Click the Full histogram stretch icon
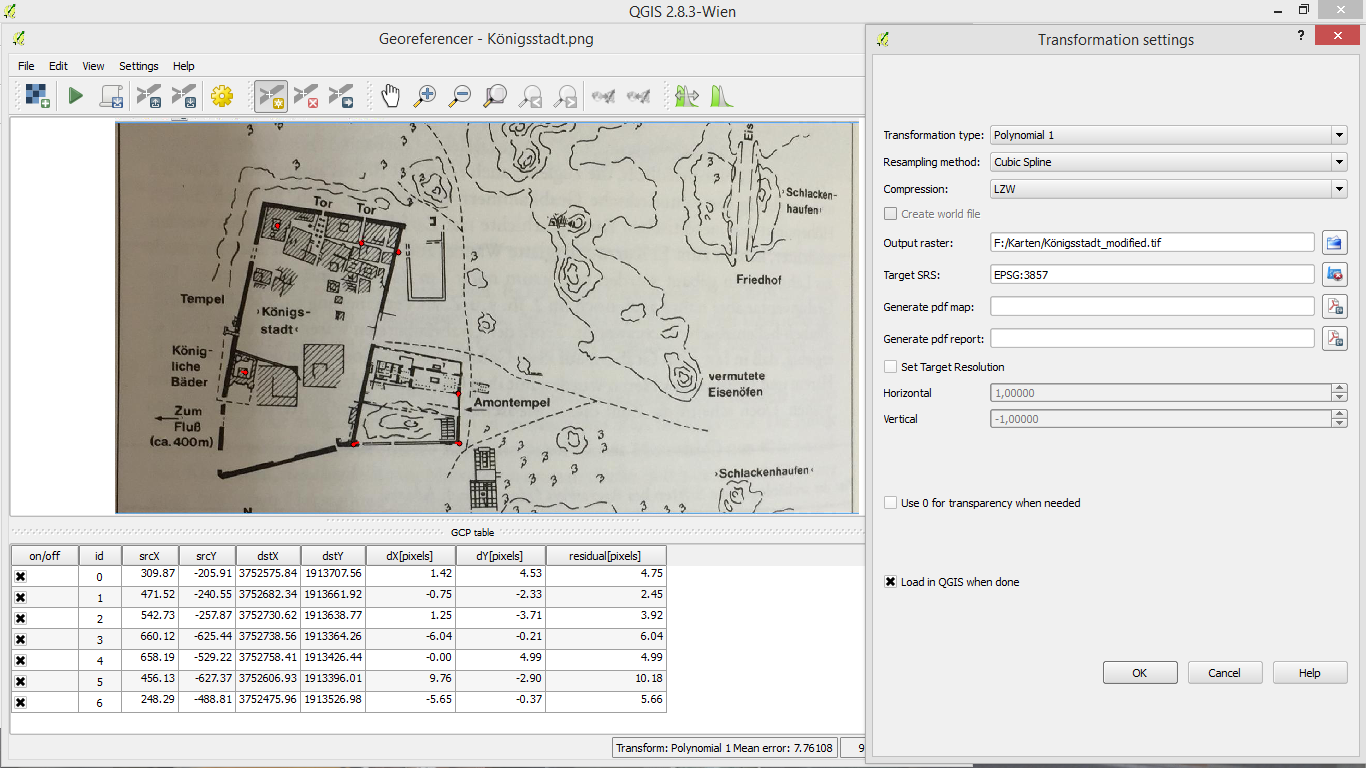Screen dimensions: 1366x768 [x=687, y=96]
